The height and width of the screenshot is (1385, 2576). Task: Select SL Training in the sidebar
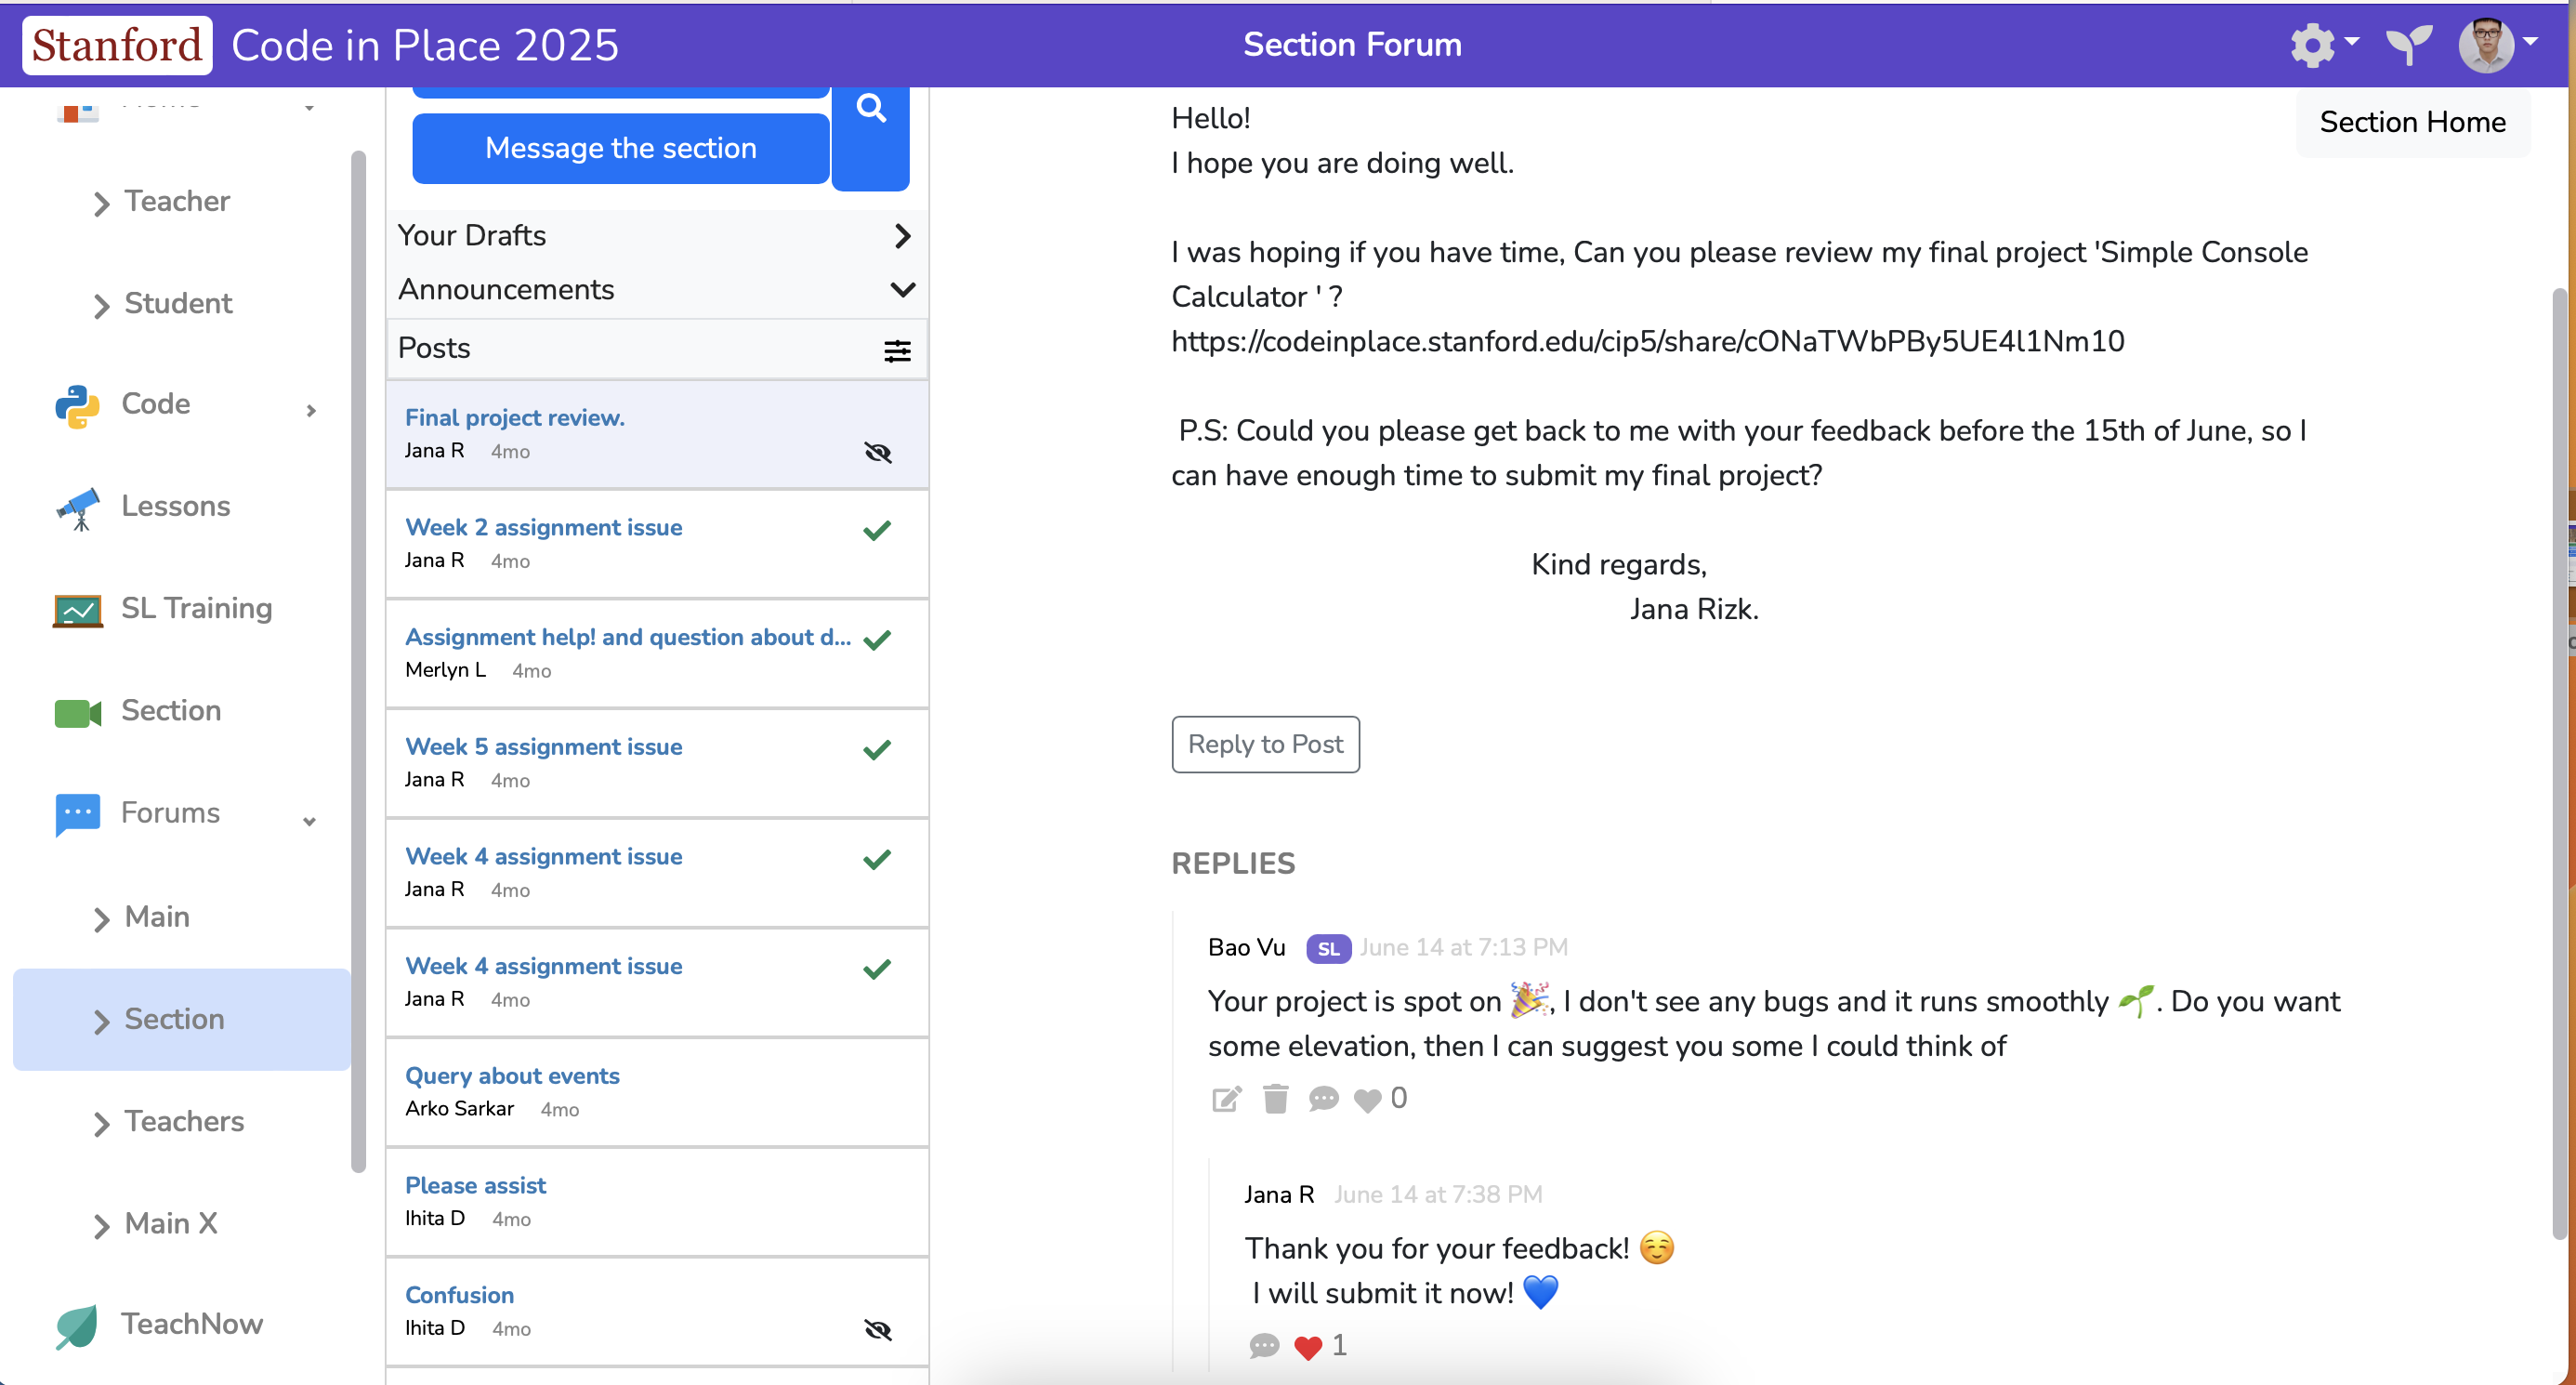[x=196, y=608]
